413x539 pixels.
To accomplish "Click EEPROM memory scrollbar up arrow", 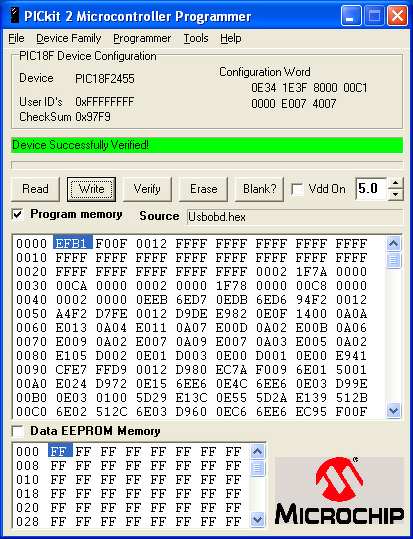I will point(258,451).
